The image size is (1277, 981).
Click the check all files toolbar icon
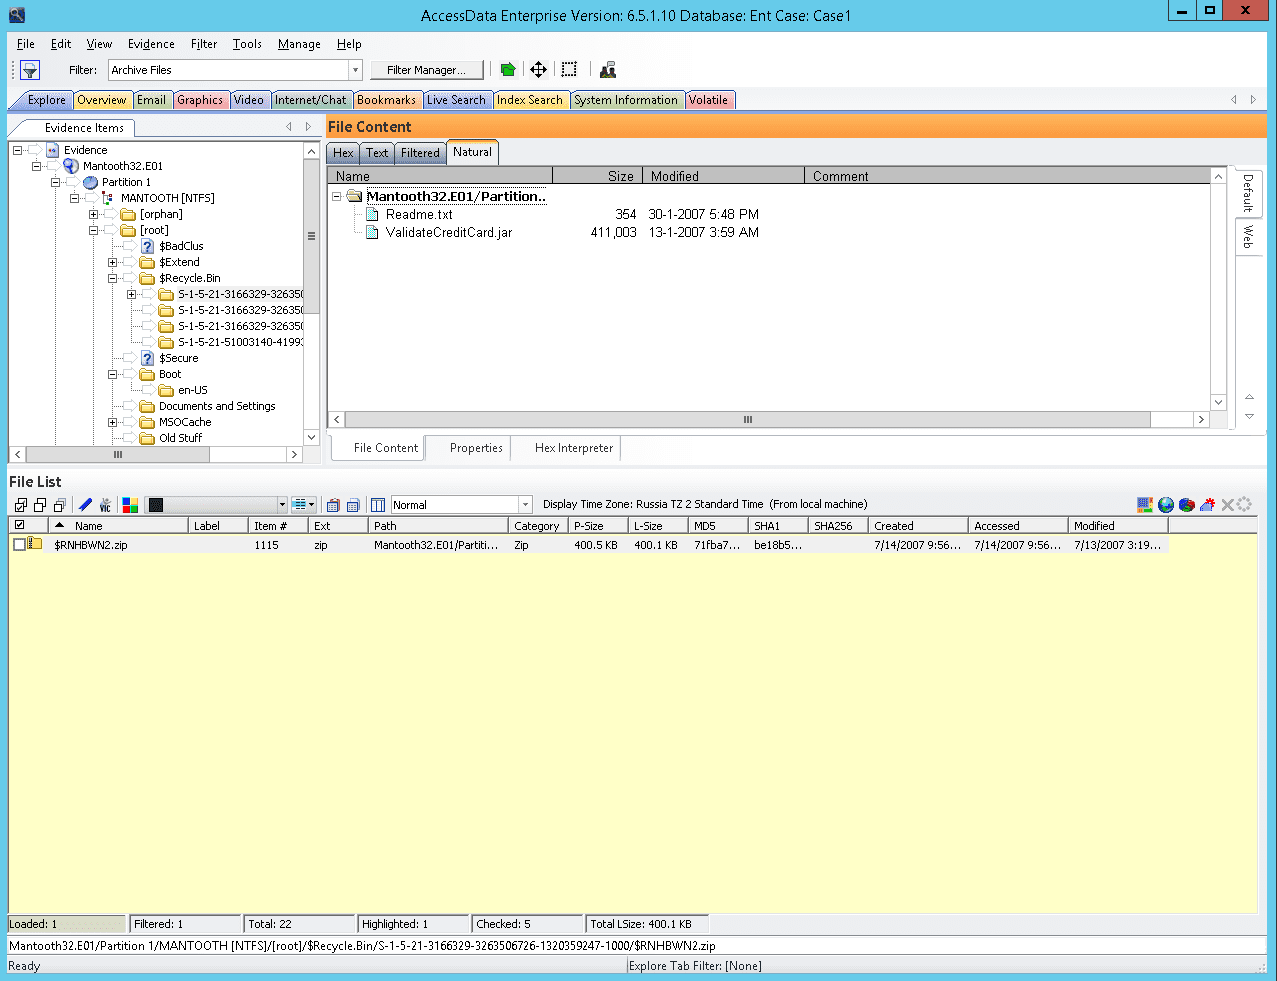click(x=21, y=505)
